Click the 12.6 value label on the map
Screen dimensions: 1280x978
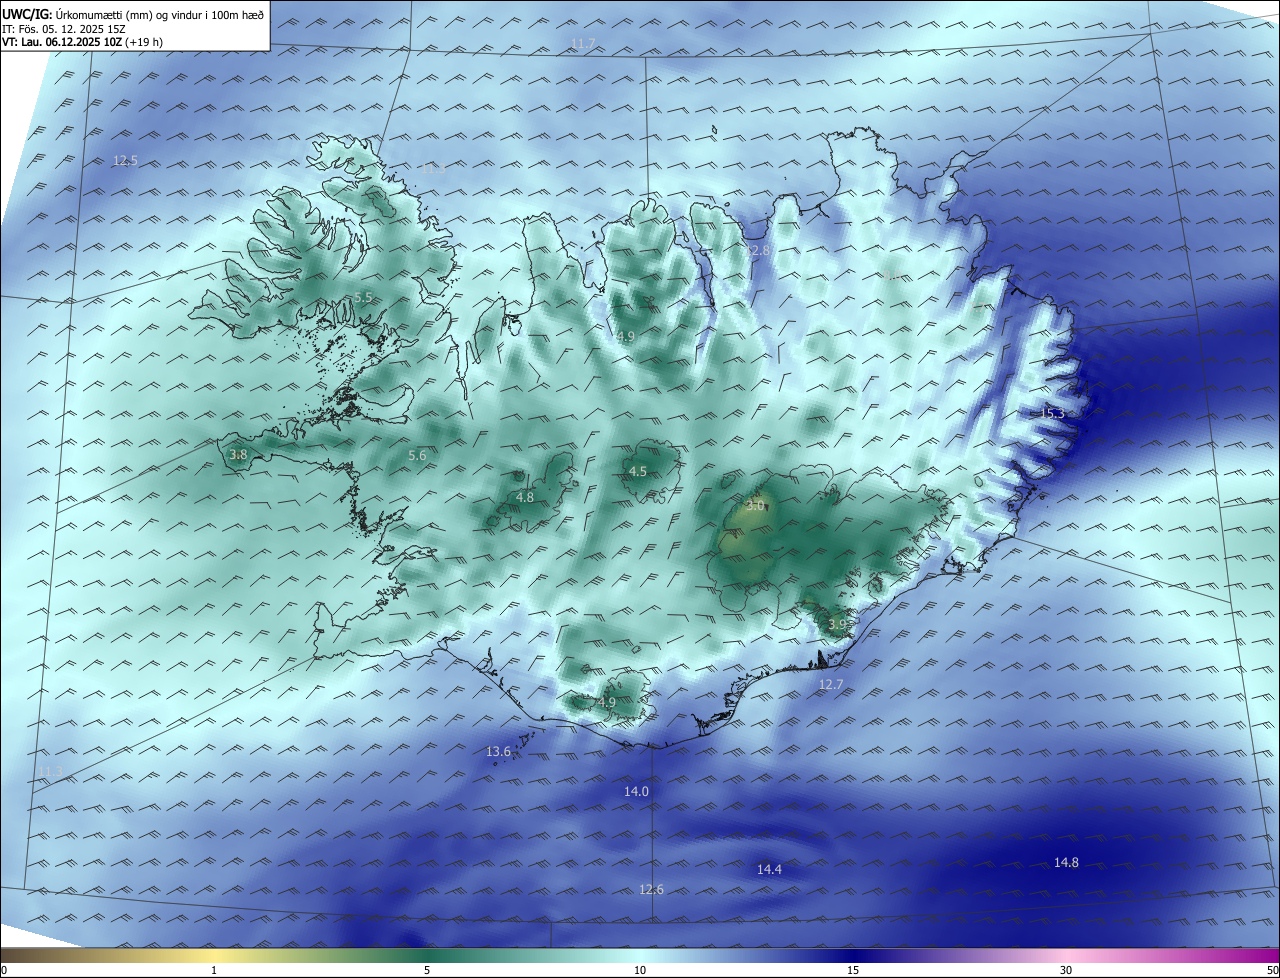[651, 889]
